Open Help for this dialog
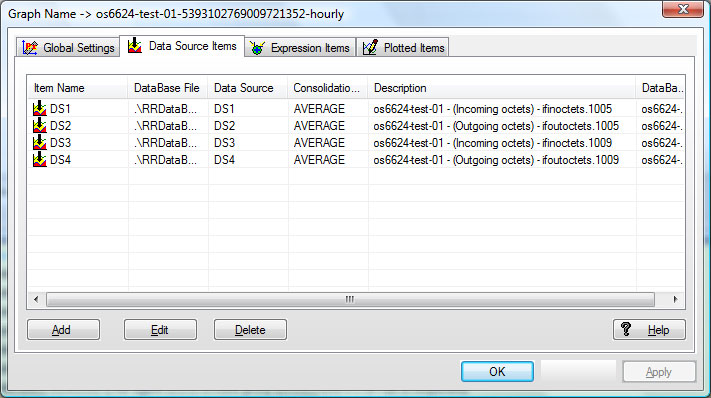Screen dimensions: 711x398 coord(649,330)
